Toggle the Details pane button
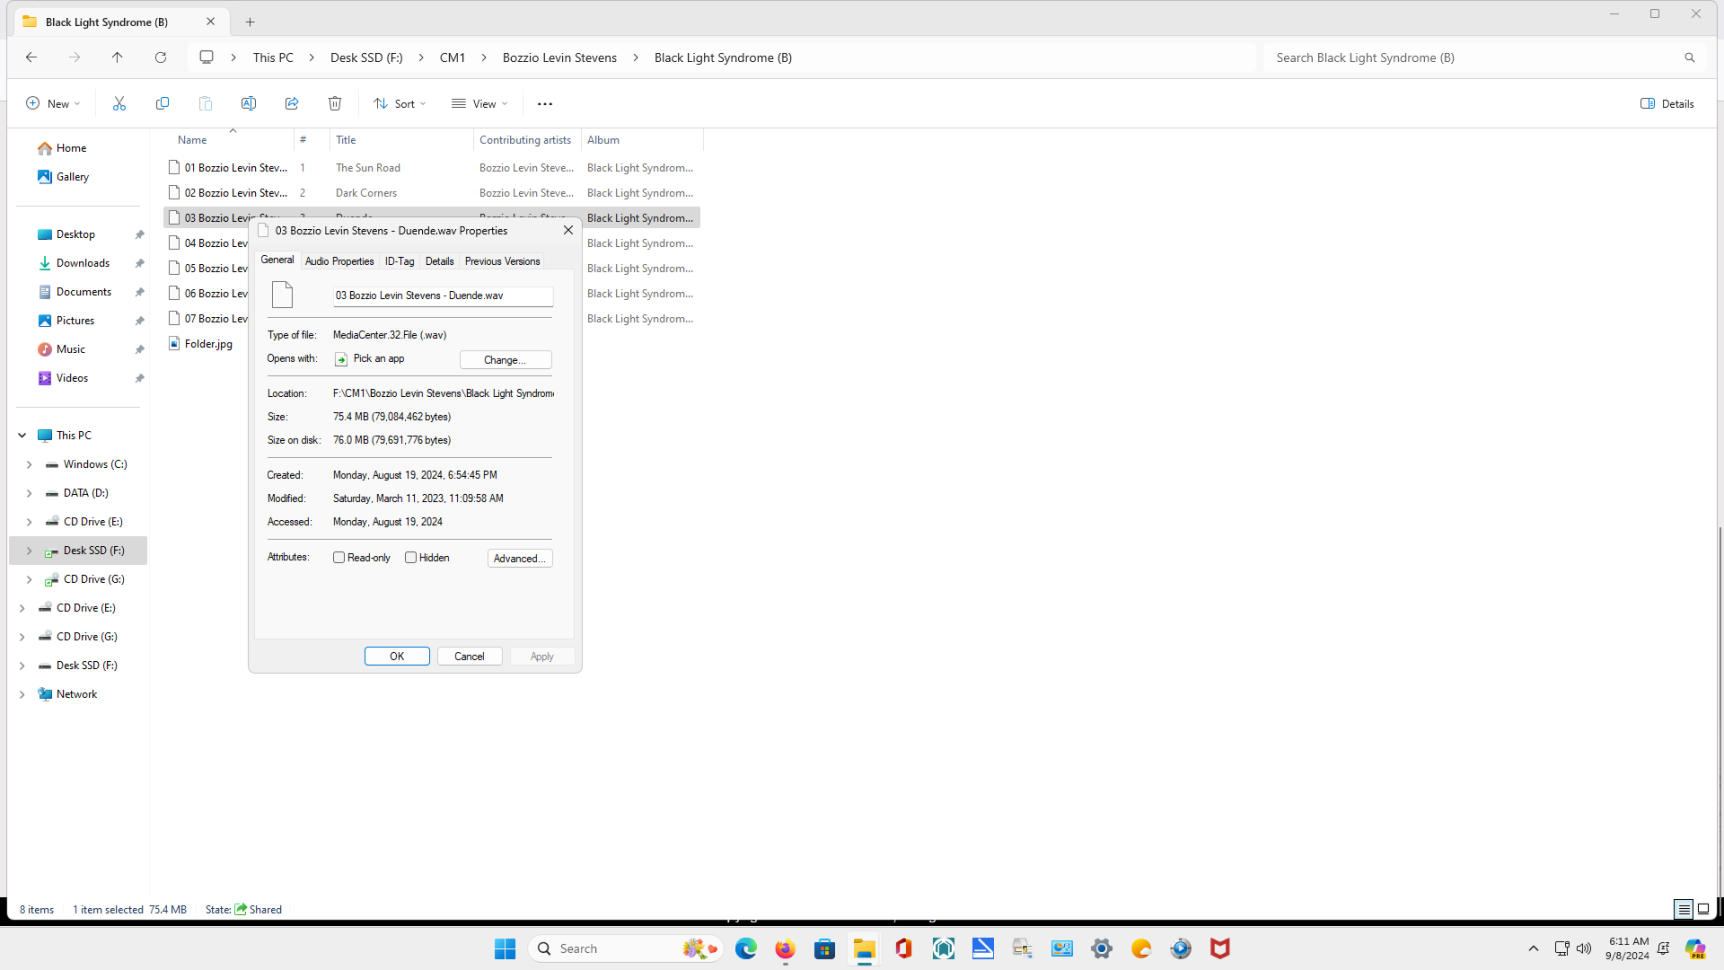Screen dimensions: 1724x970 [x=1667, y=104]
